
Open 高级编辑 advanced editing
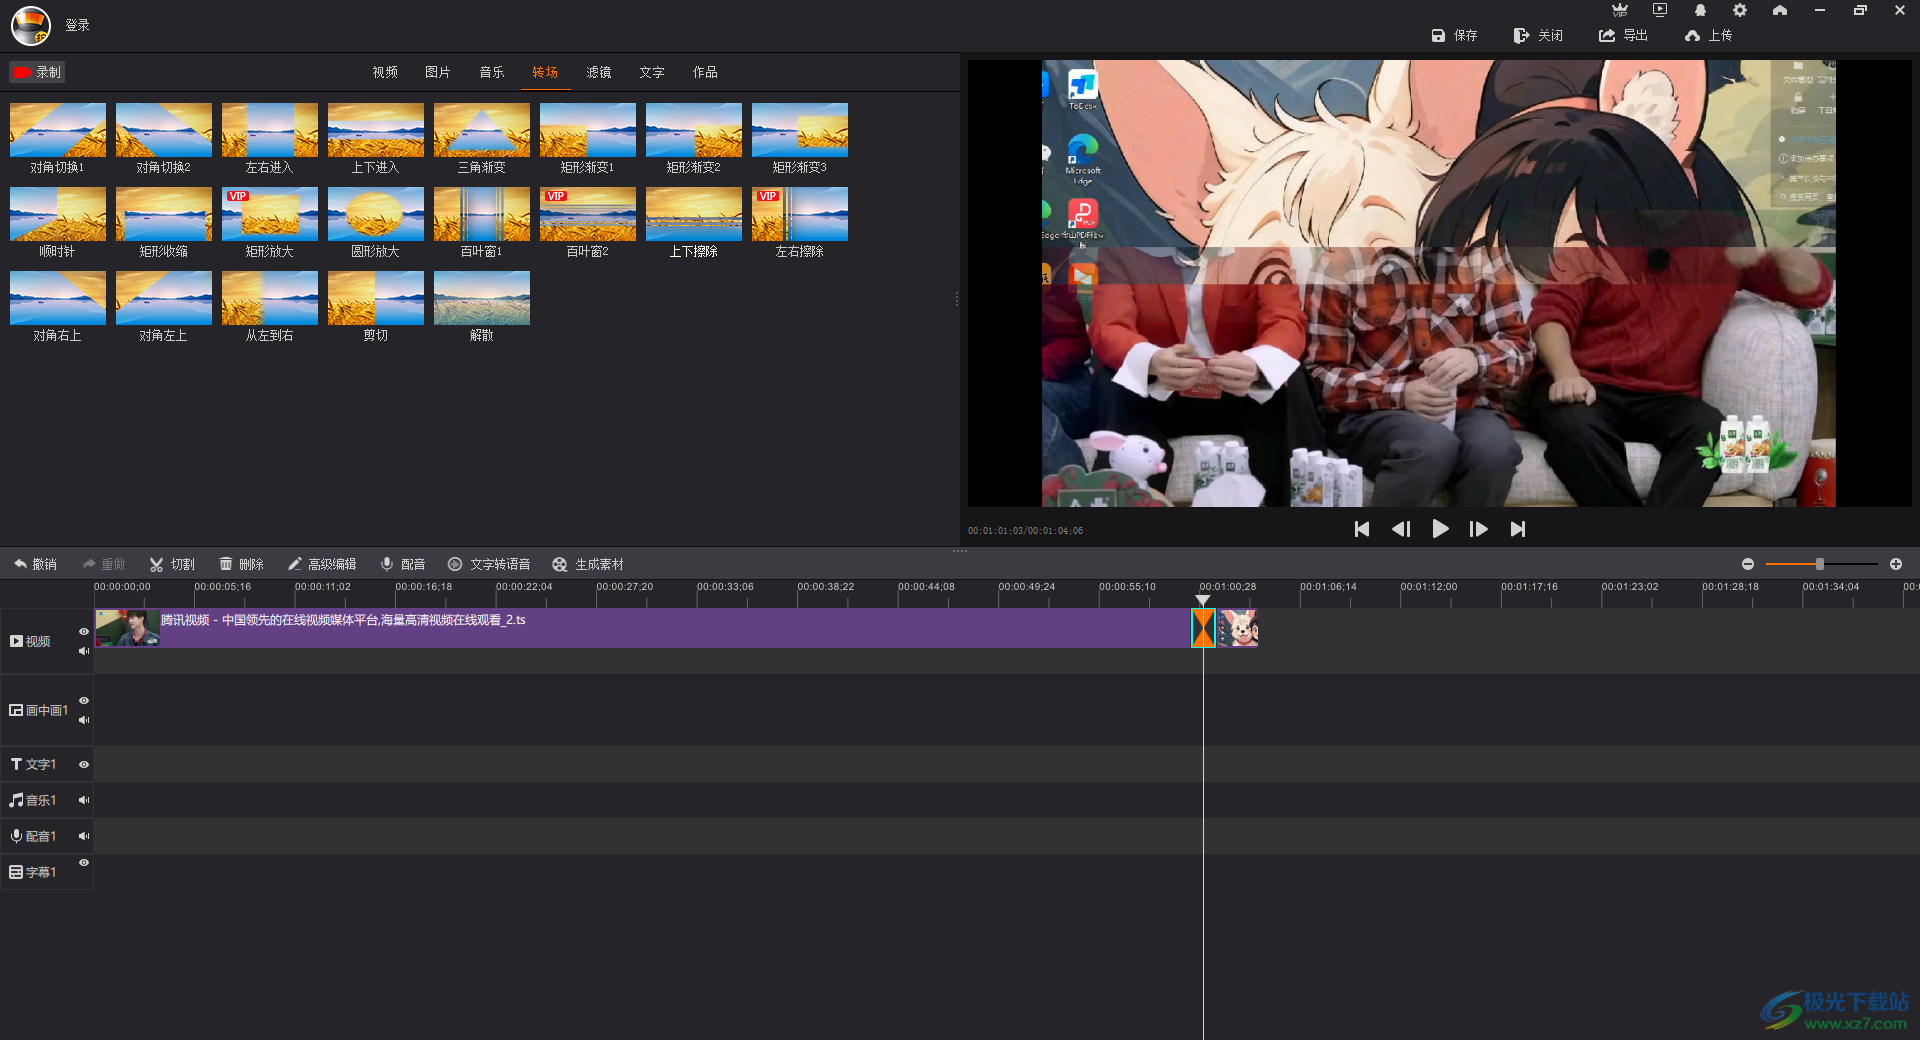pyautogui.click(x=322, y=564)
